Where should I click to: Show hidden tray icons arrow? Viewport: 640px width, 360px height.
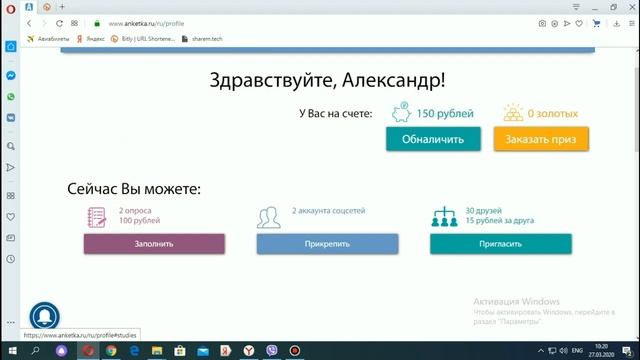541,351
